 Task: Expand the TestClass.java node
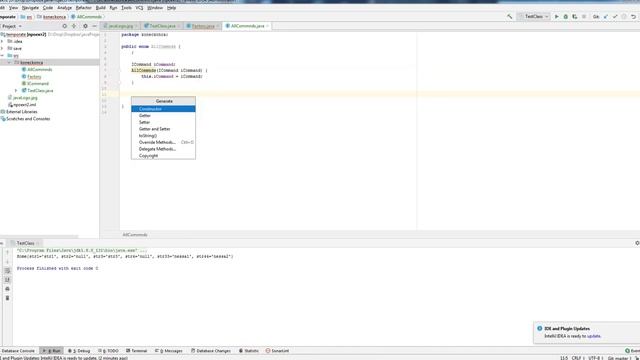(x=16, y=91)
